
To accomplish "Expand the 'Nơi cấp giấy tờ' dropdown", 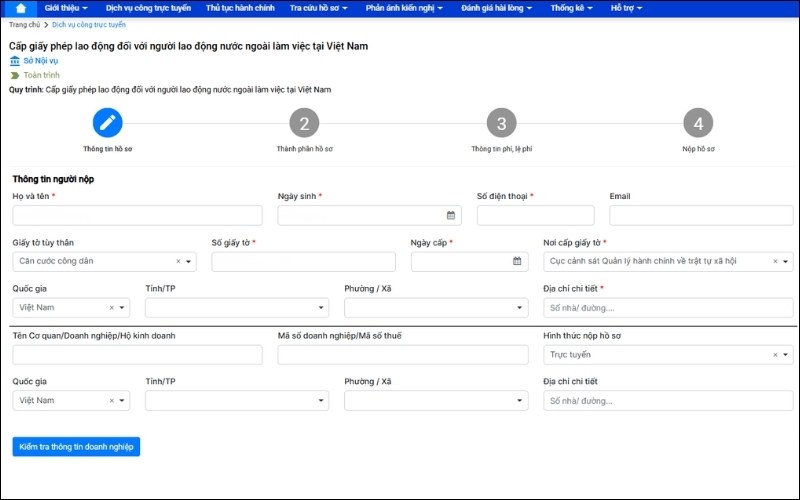I will pos(787,261).
